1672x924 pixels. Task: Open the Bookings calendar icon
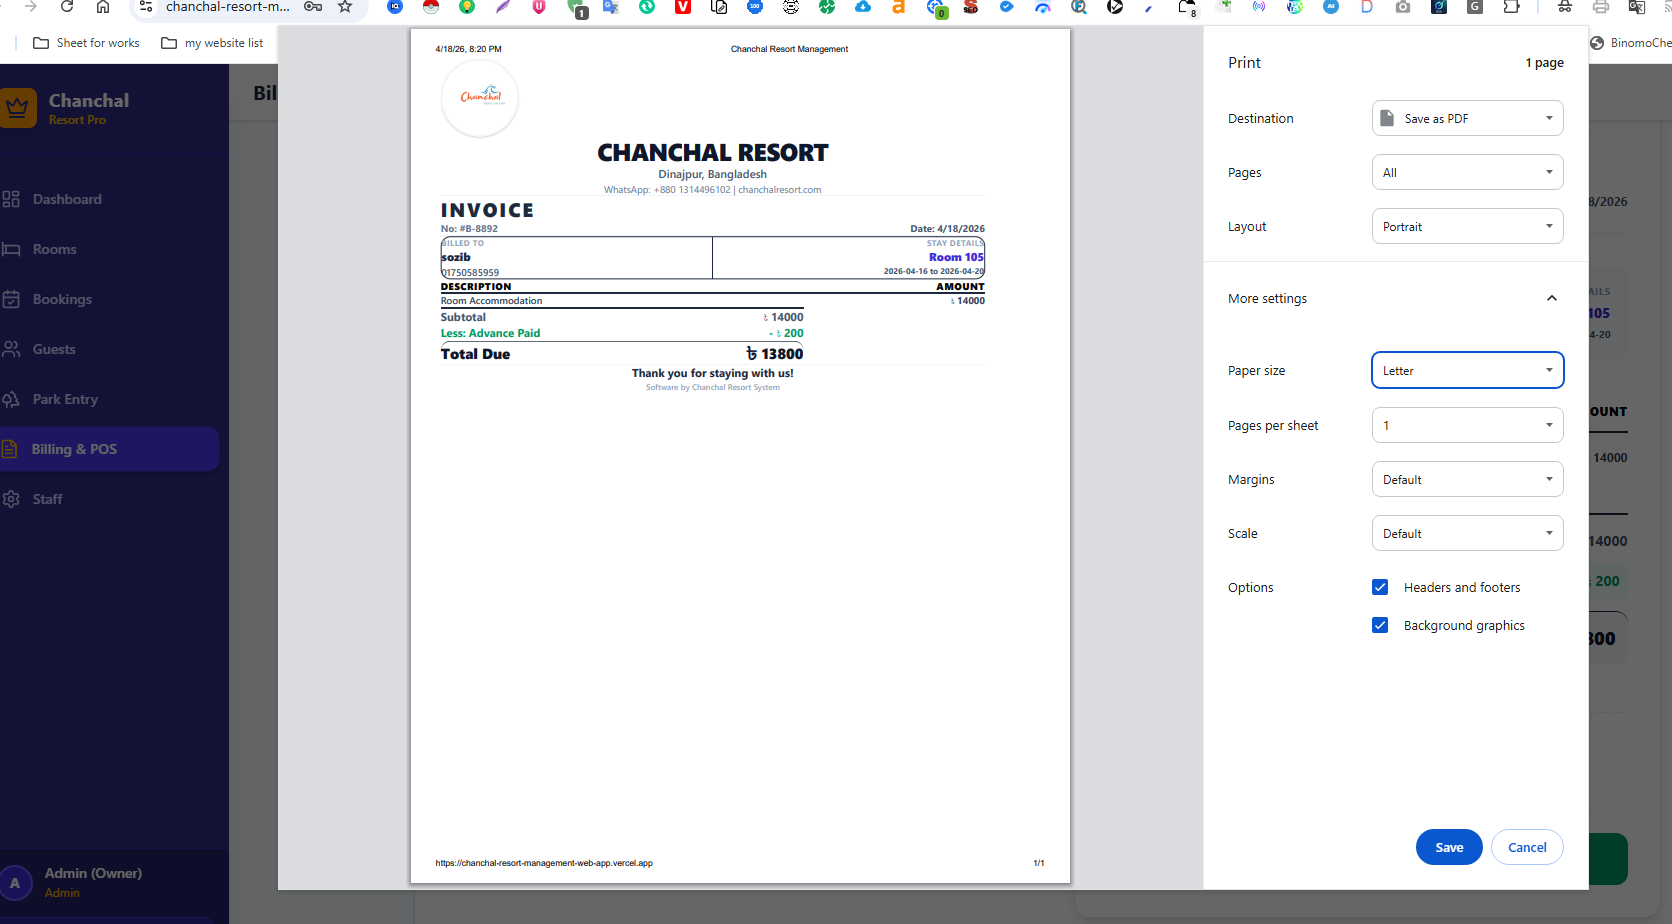[x=11, y=299]
